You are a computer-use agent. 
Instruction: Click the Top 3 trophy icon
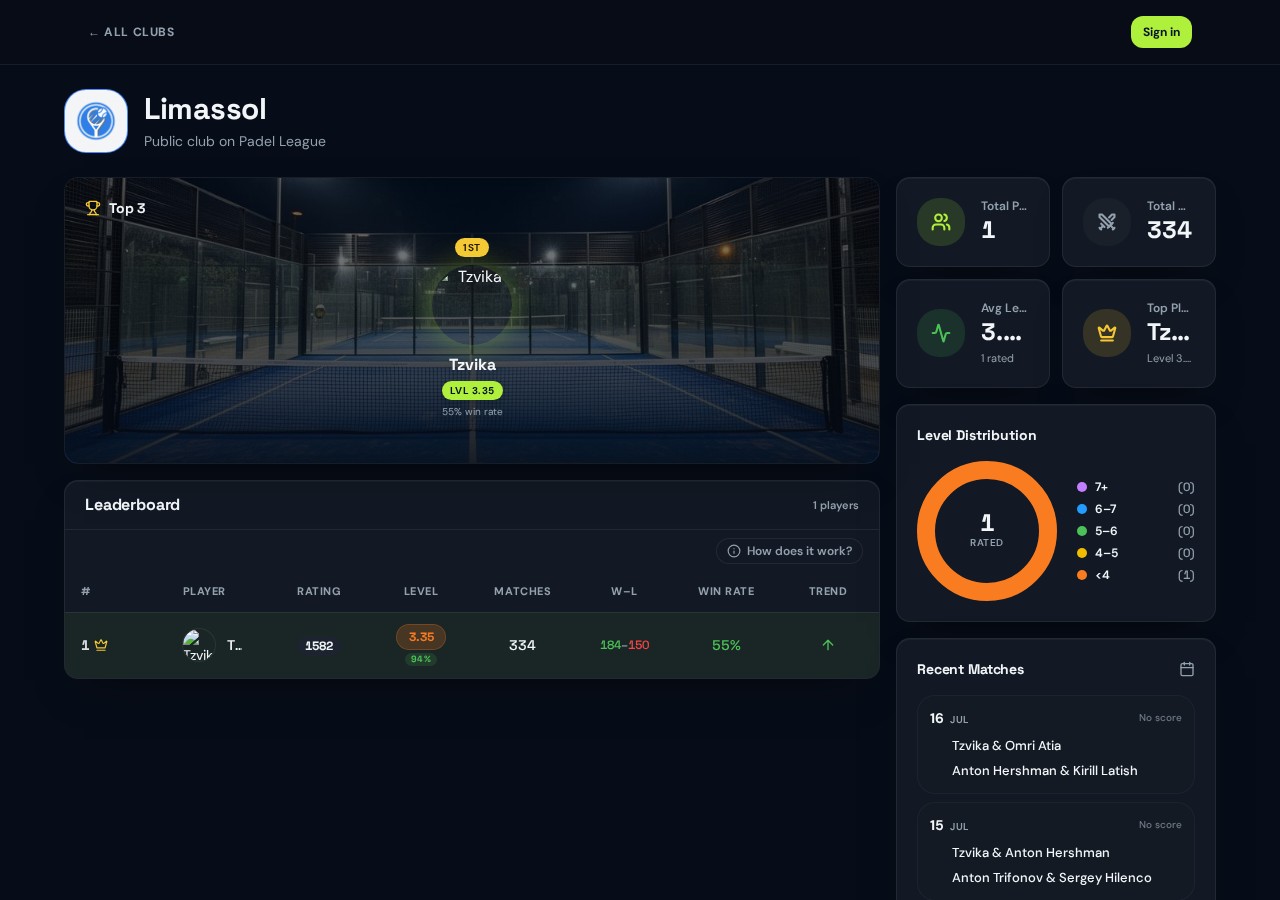pyautogui.click(x=93, y=208)
